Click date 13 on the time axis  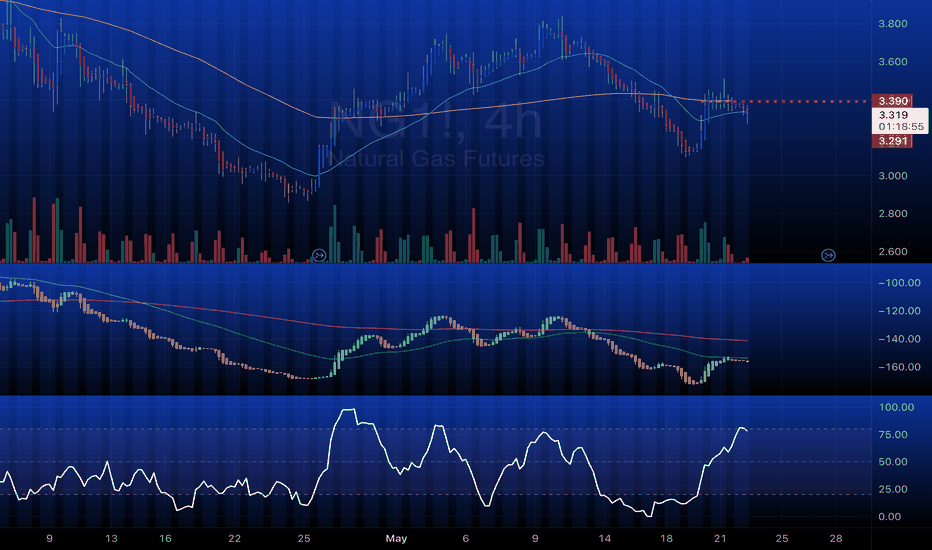(x=111, y=539)
